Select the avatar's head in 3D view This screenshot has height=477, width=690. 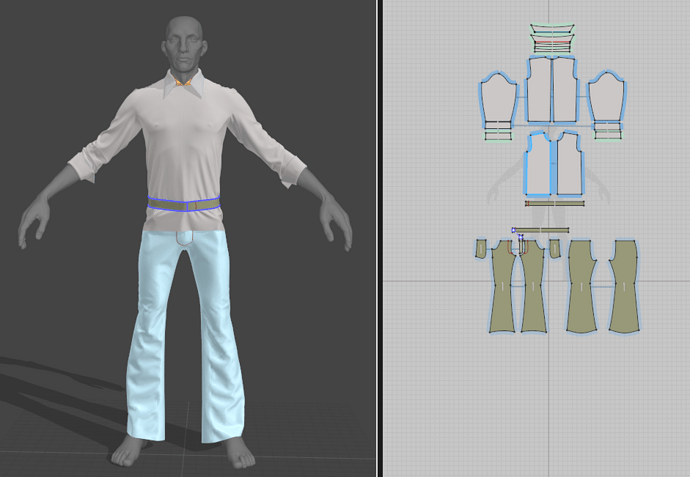pos(184,43)
